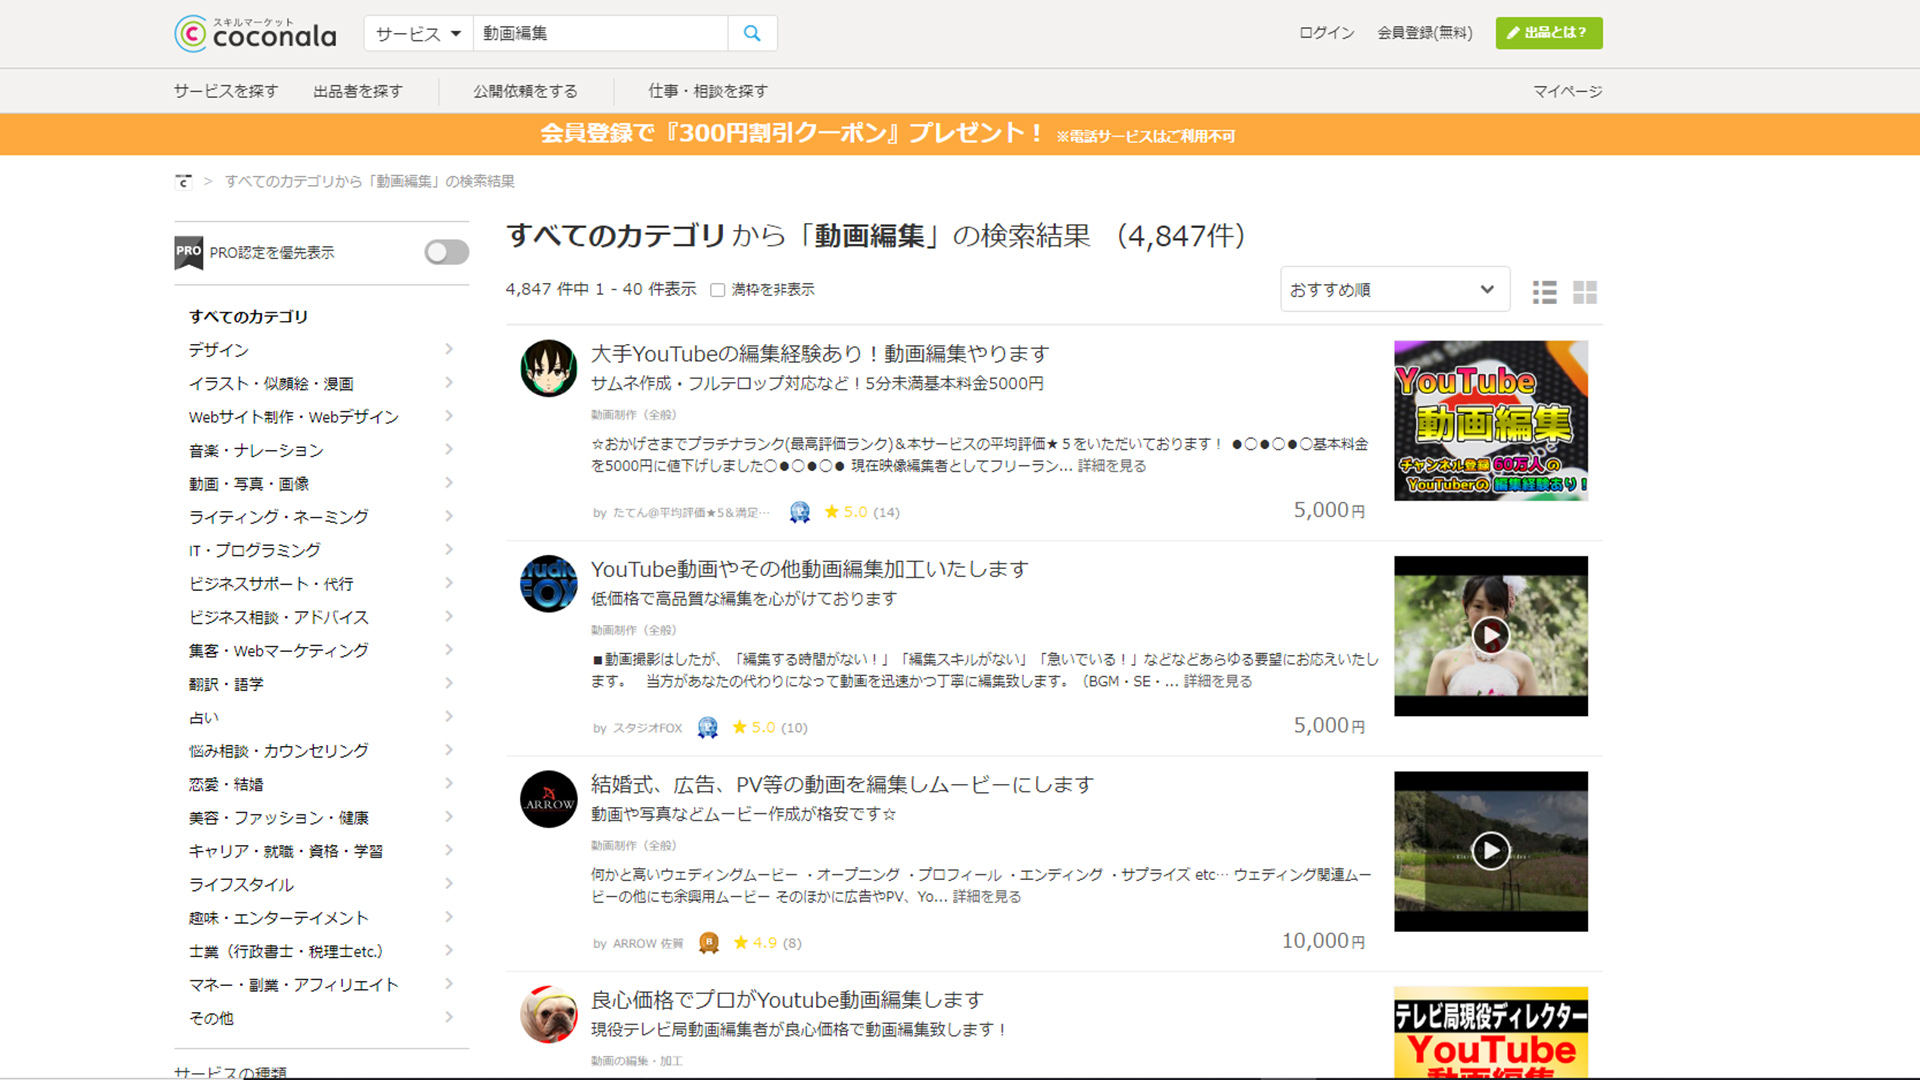Screen dimensions: 1920x1080
Task: Select 悩み相談・カウンセリング category
Action: pos(279,751)
